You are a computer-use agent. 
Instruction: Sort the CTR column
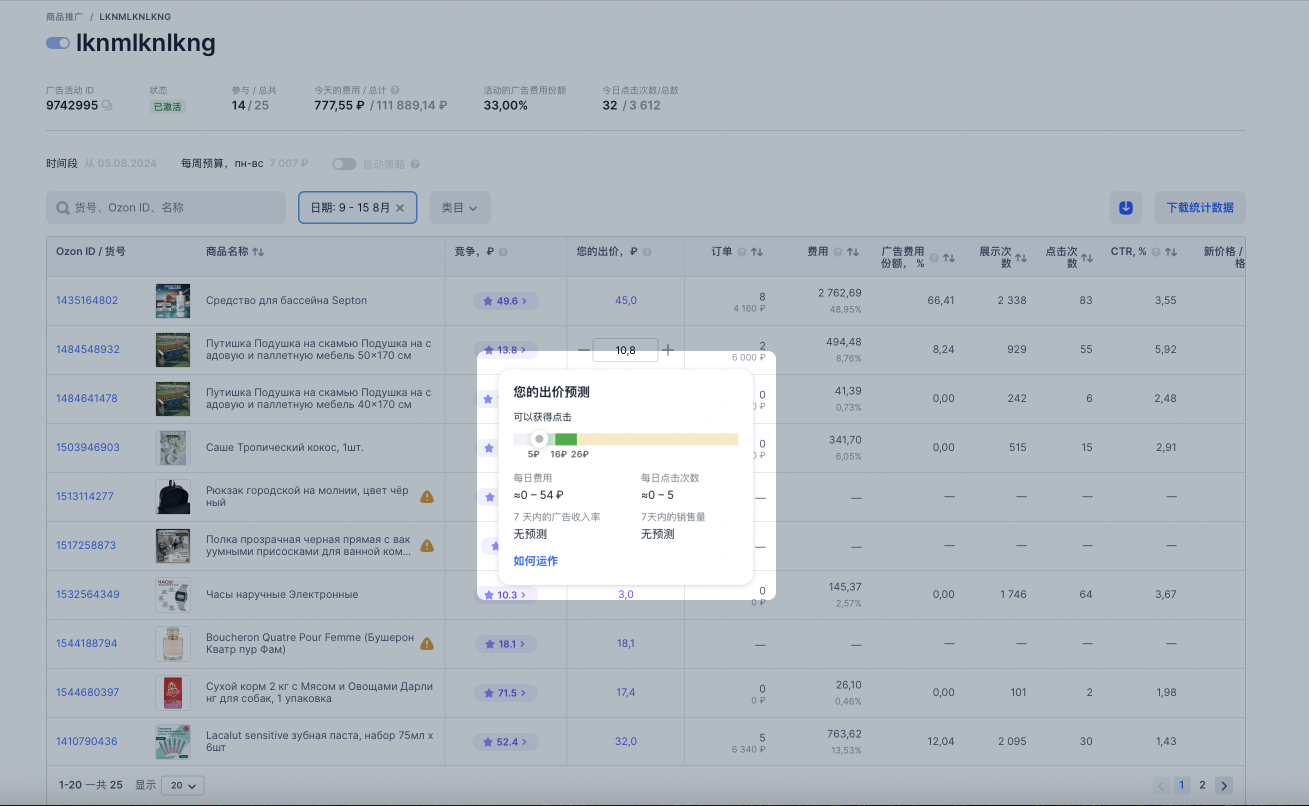[x=1171, y=252]
